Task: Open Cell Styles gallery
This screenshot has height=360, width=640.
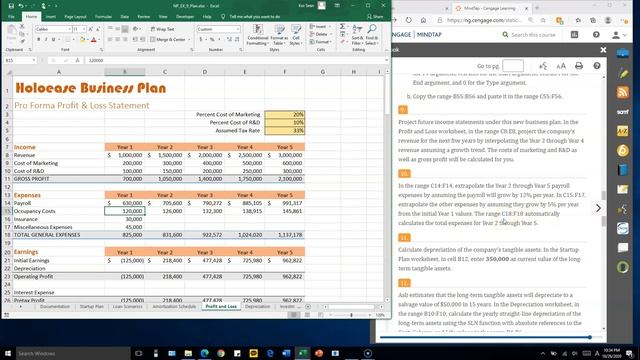Action: [x=296, y=34]
